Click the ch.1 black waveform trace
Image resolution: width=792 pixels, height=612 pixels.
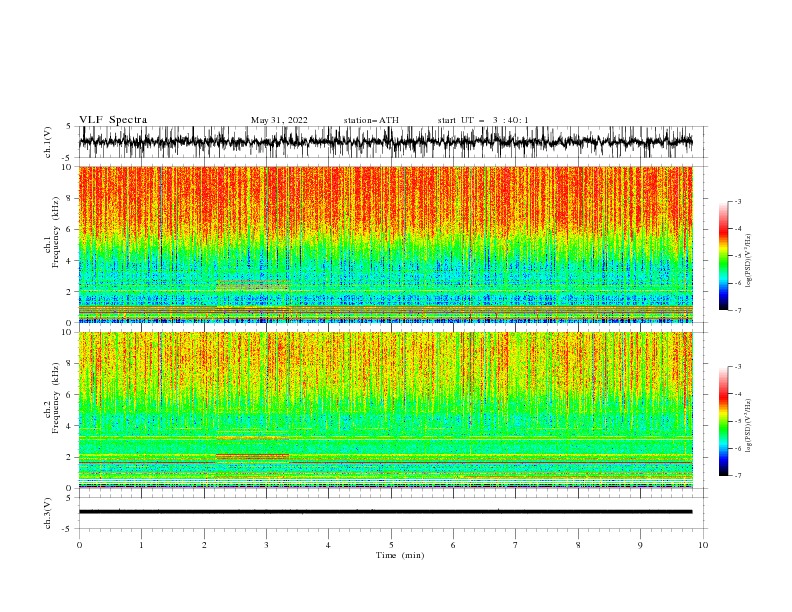385,142
